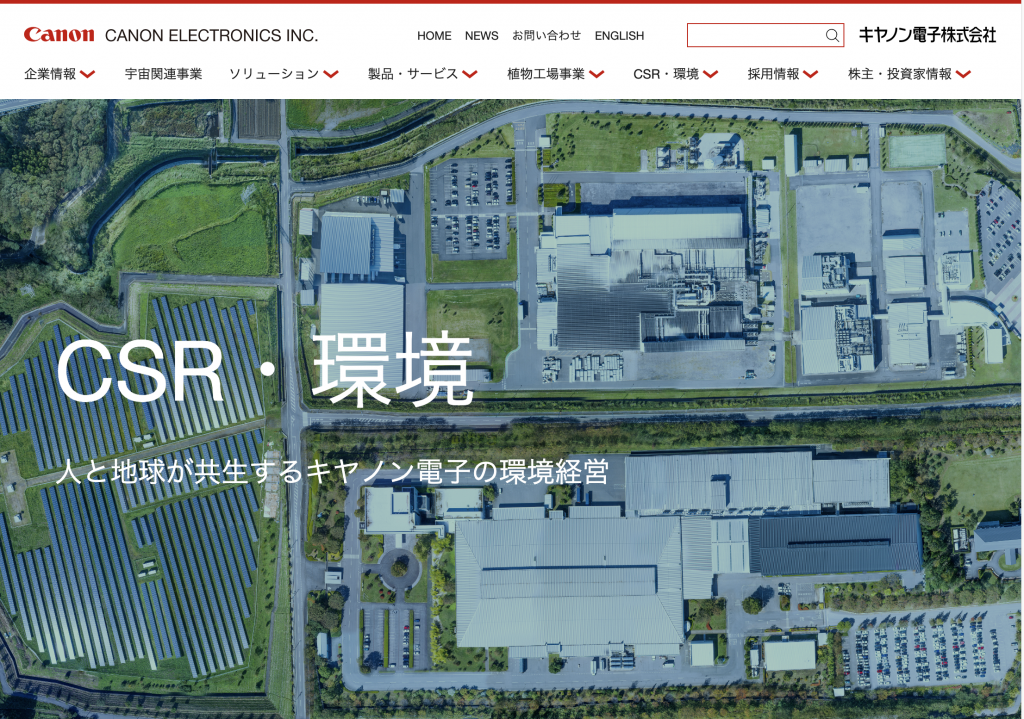Image resolution: width=1024 pixels, height=719 pixels.
Task: Click the large CSR・環境 hero heading
Action: tap(264, 371)
